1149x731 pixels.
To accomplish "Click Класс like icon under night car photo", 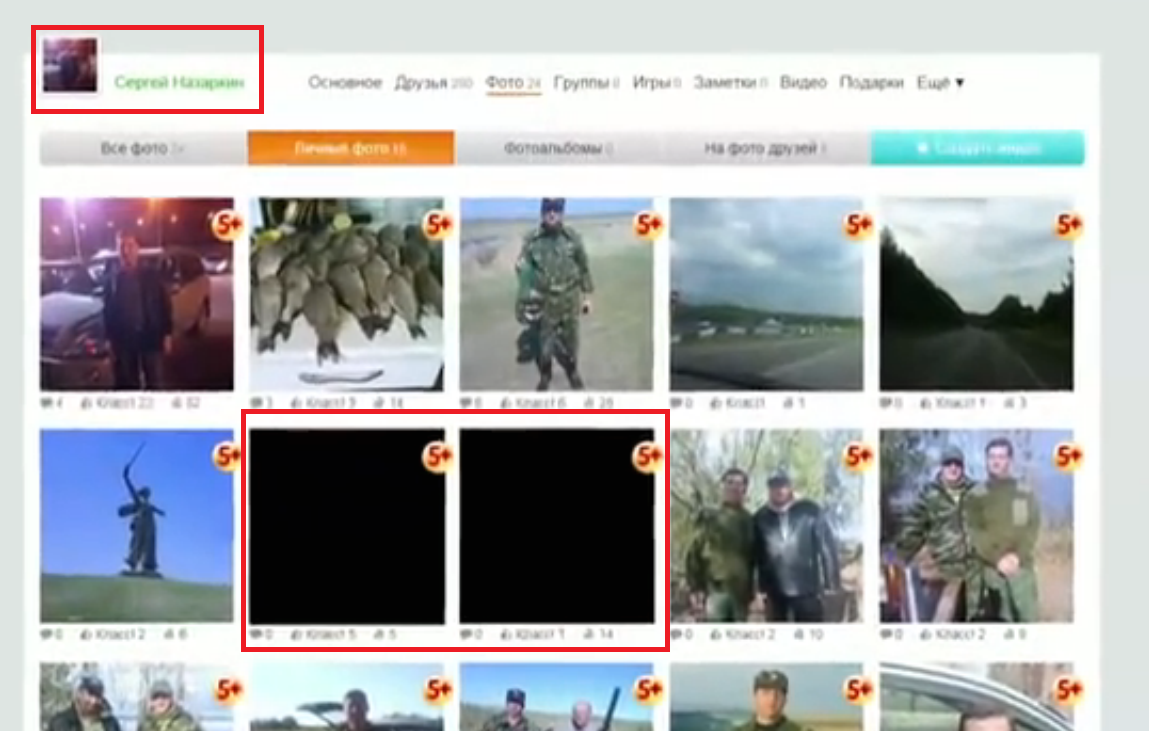I will (x=86, y=403).
